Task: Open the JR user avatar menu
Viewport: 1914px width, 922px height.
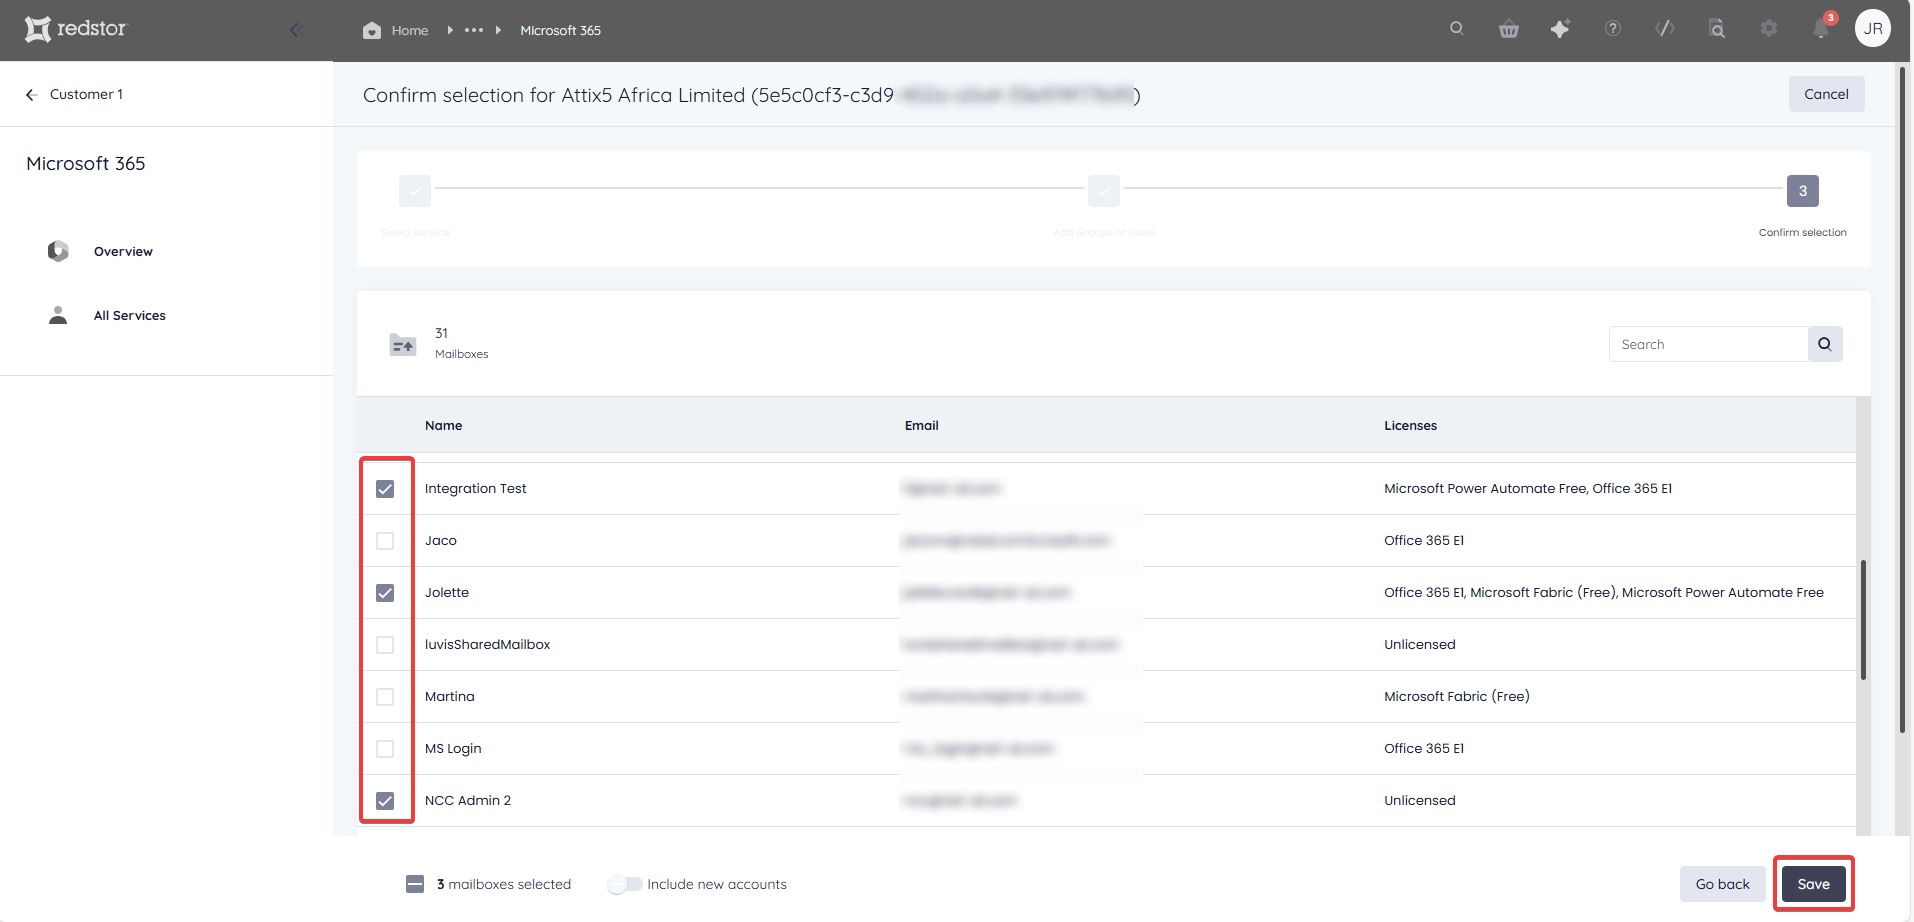Action: click(x=1873, y=29)
